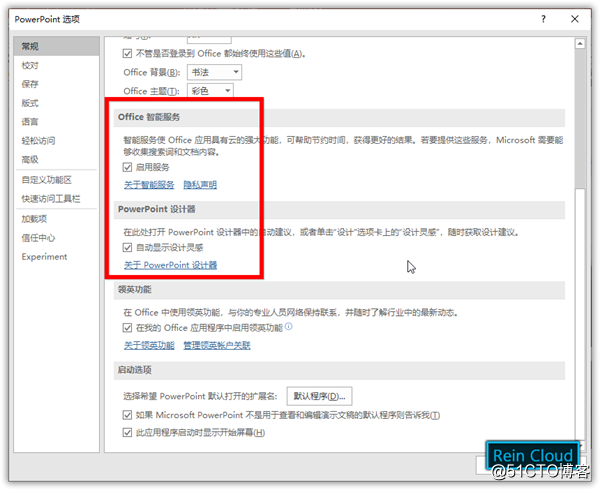This screenshot has width=600, height=490.
Task: Close the PowerPoint 选项 dialog
Action: click(575, 19)
